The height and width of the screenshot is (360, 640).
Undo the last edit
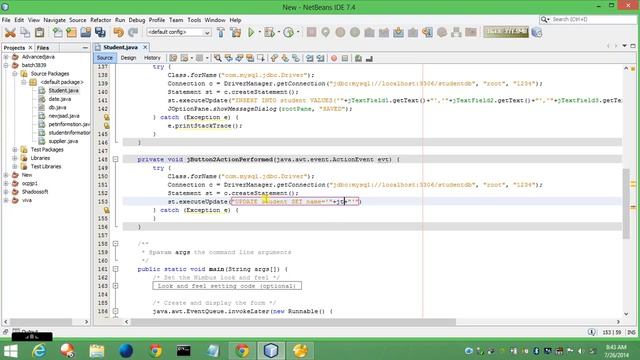point(118,32)
